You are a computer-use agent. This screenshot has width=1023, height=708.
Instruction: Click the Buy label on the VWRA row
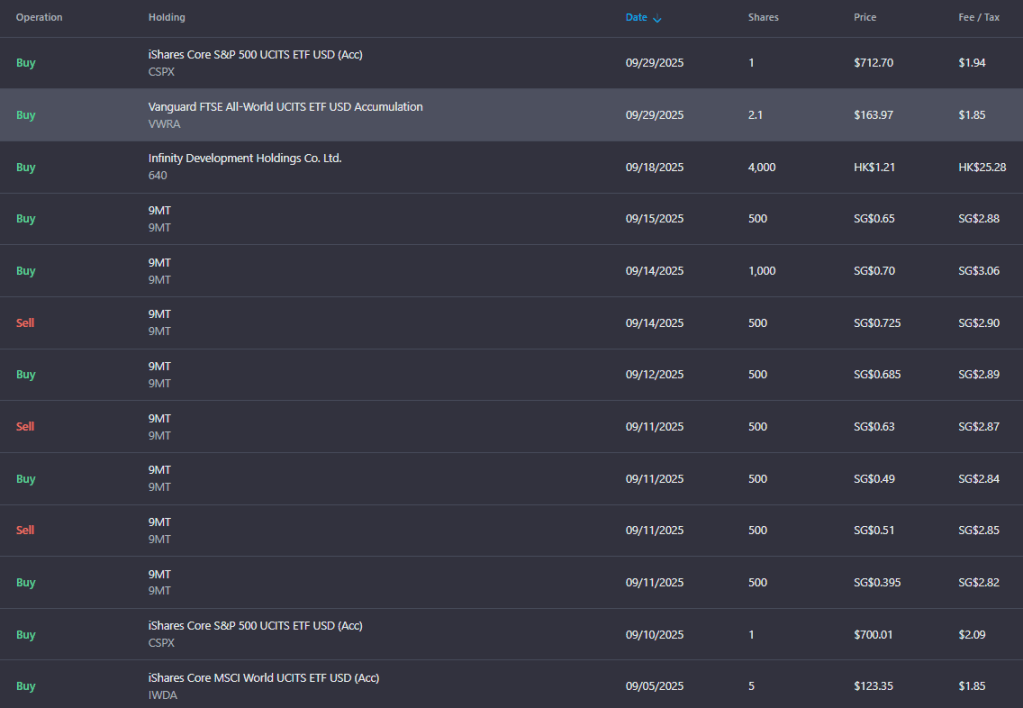(25, 115)
